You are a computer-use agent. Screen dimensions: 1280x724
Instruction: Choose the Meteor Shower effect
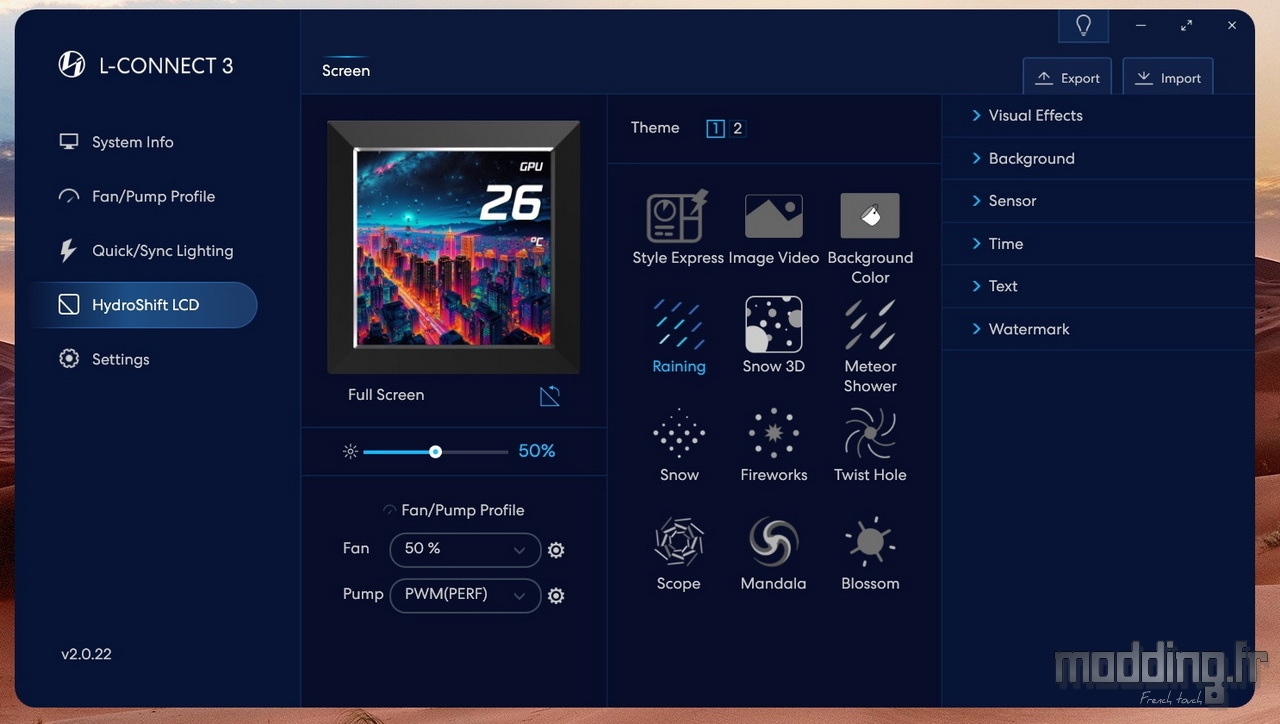click(870, 324)
